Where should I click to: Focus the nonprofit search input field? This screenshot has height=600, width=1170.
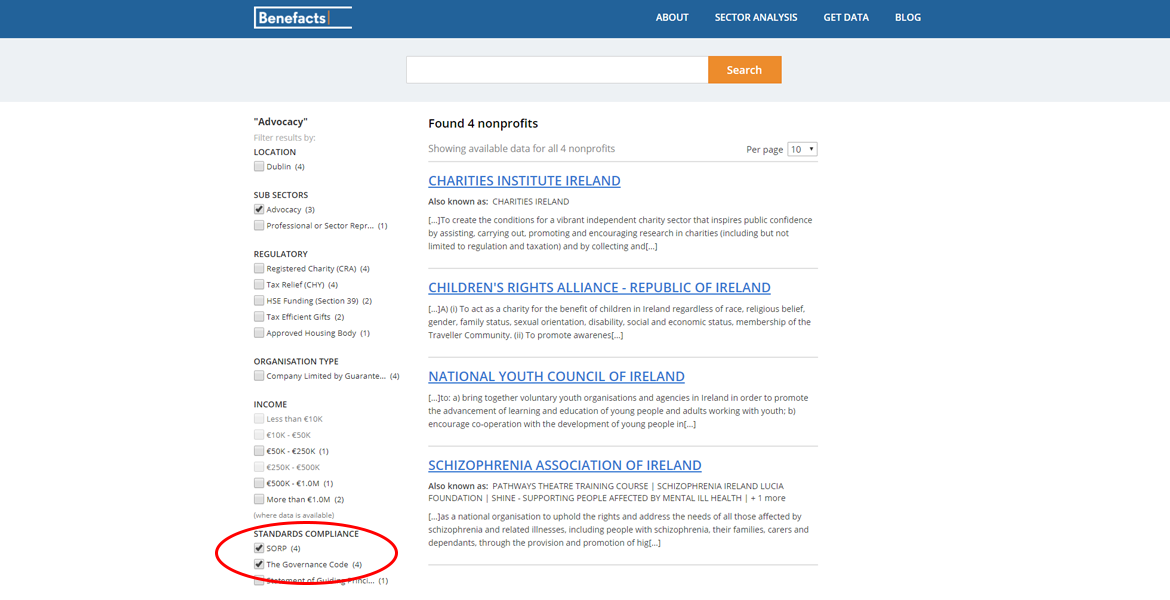557,70
